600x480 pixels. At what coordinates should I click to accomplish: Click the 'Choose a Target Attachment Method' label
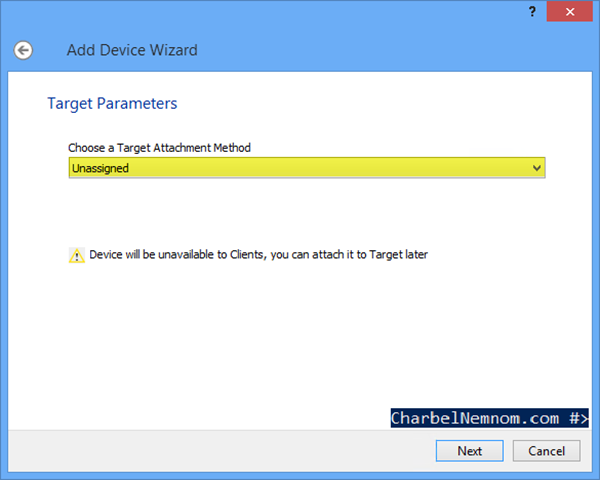pyautogui.click(x=159, y=147)
